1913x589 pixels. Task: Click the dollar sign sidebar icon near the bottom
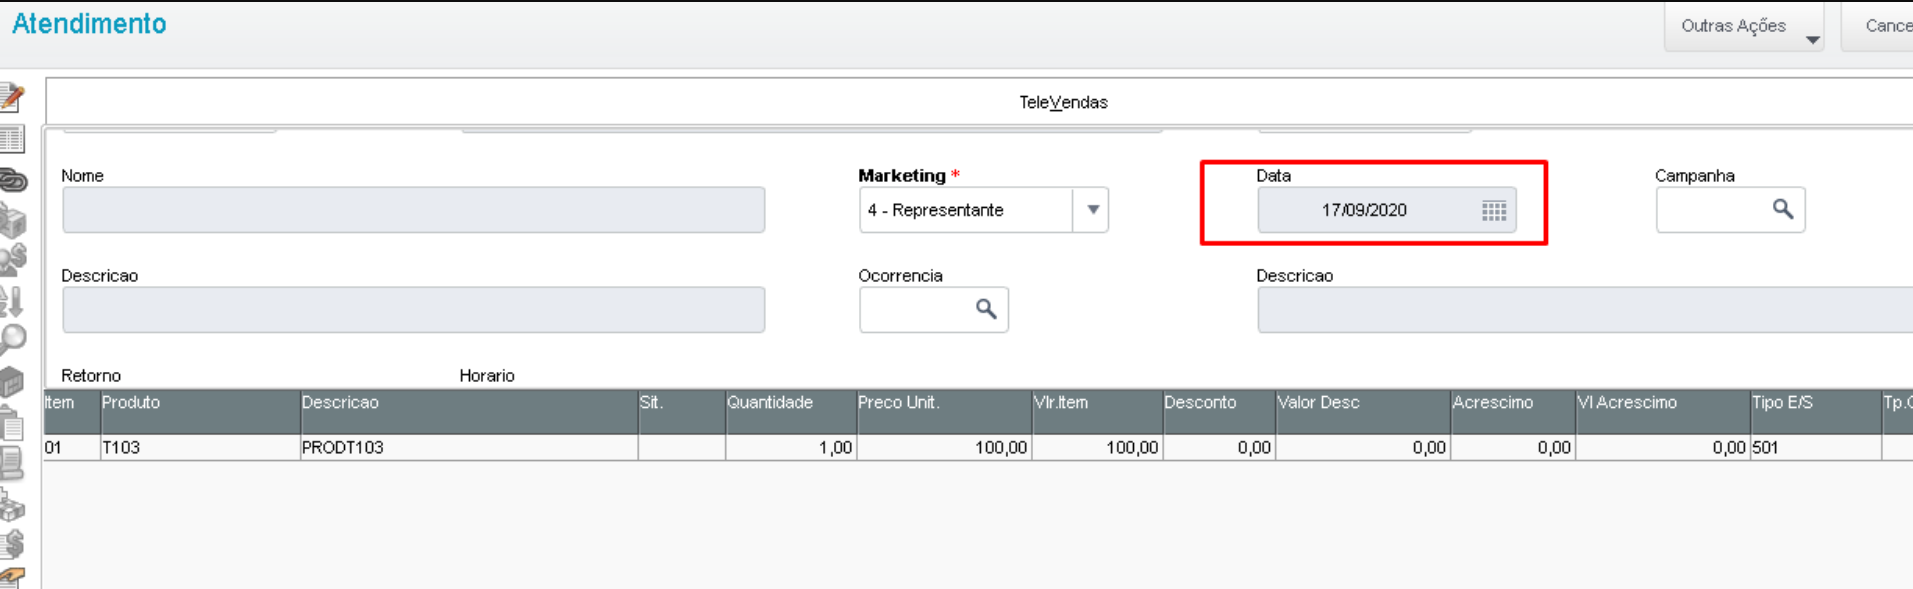(x=12, y=543)
